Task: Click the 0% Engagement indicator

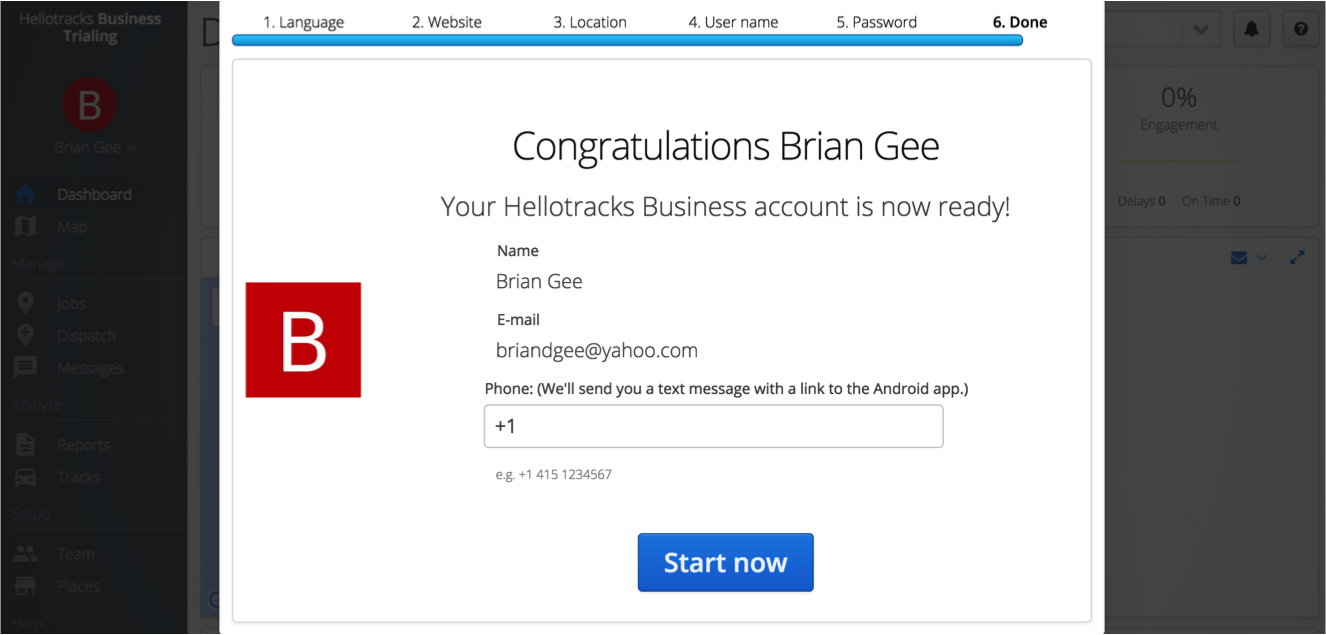Action: coord(1179,108)
